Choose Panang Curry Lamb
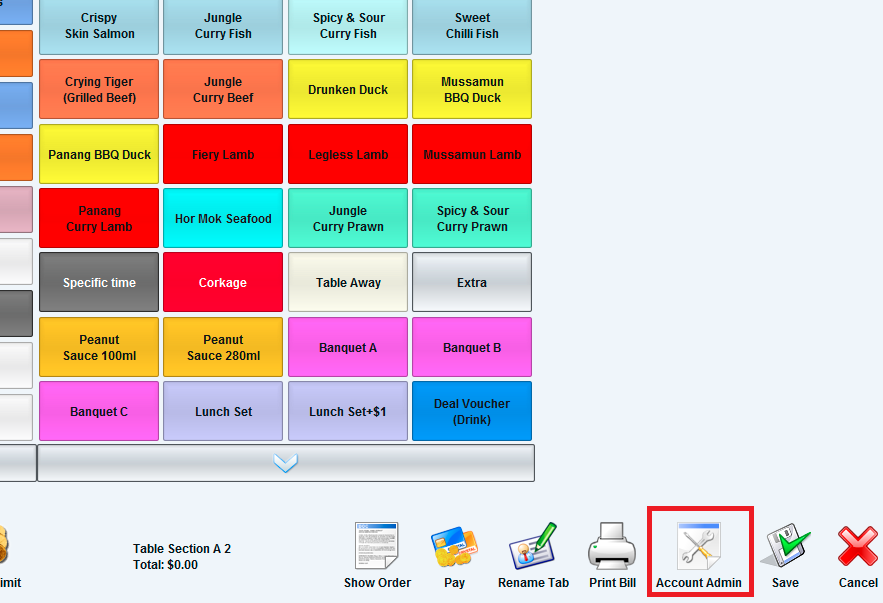Image resolution: width=883 pixels, height=603 pixels. pyautogui.click(x=99, y=218)
